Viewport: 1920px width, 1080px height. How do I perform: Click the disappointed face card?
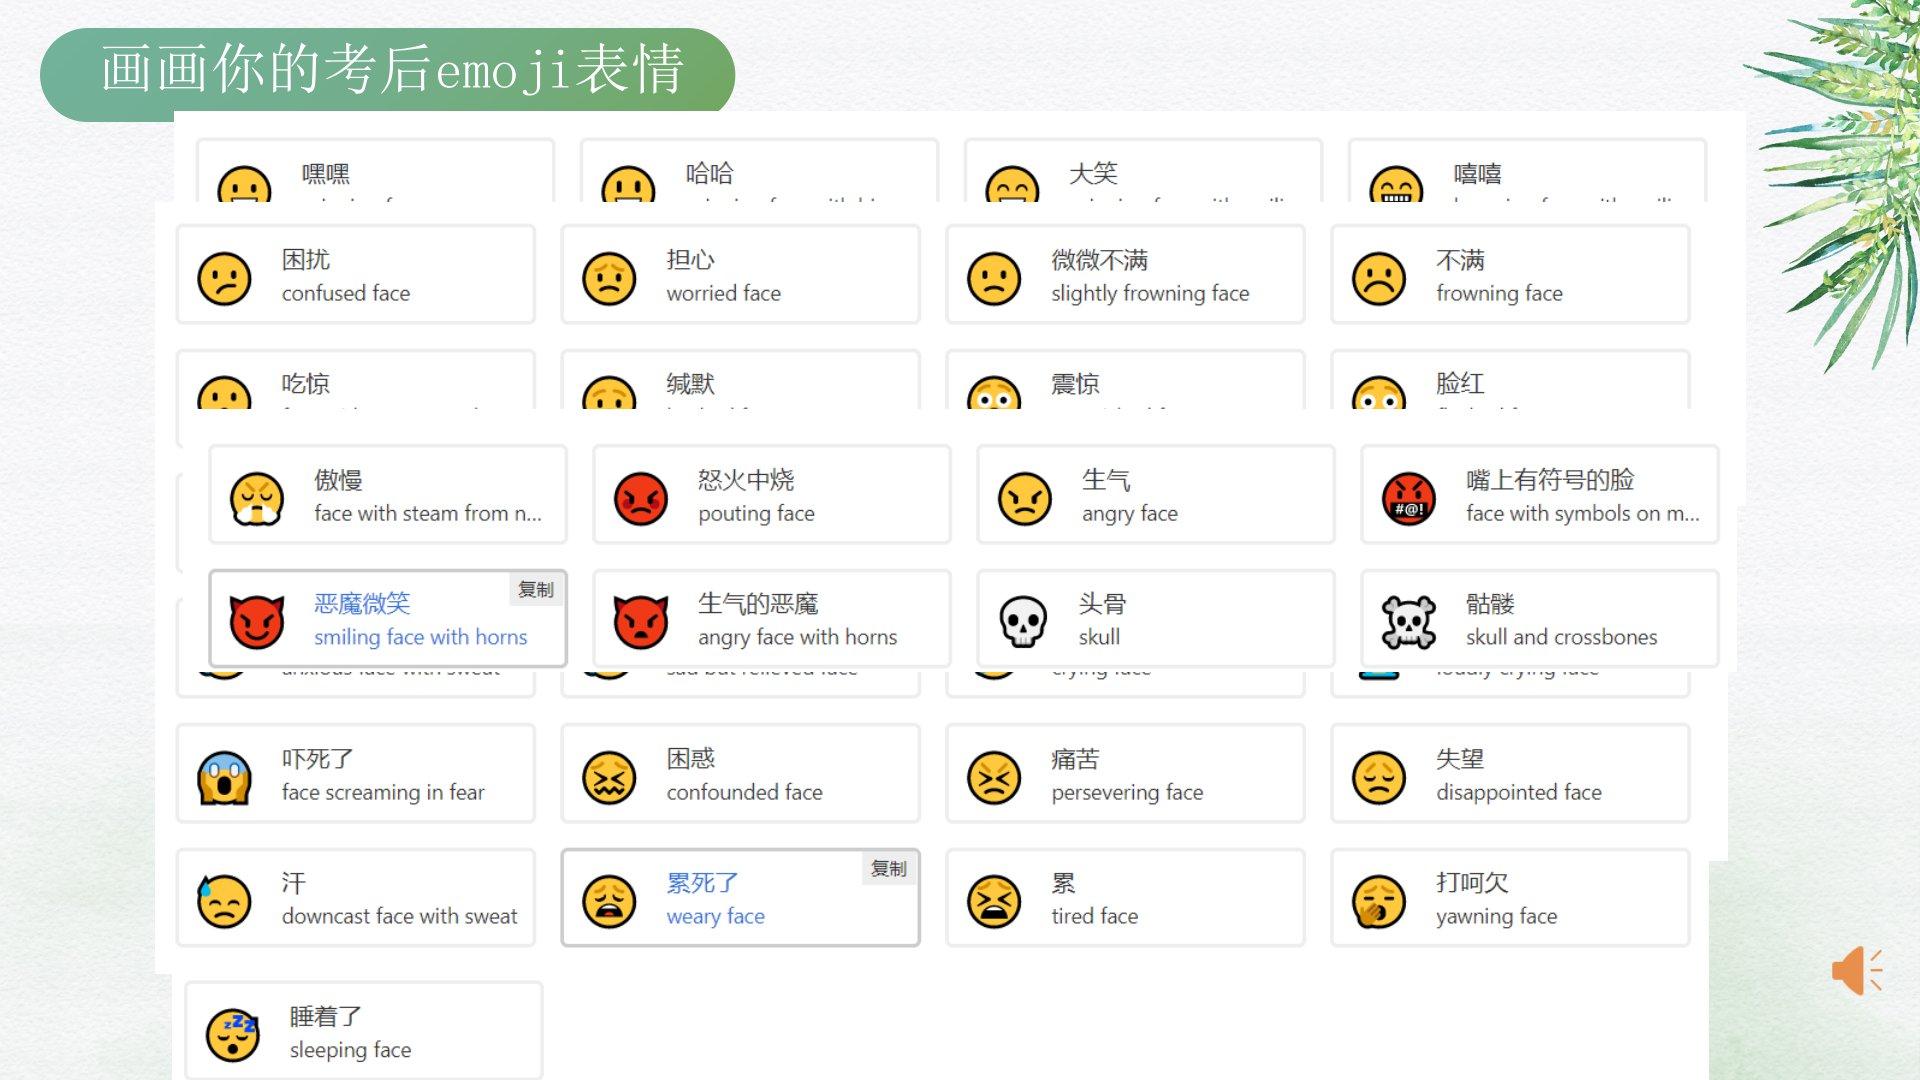(1510, 774)
